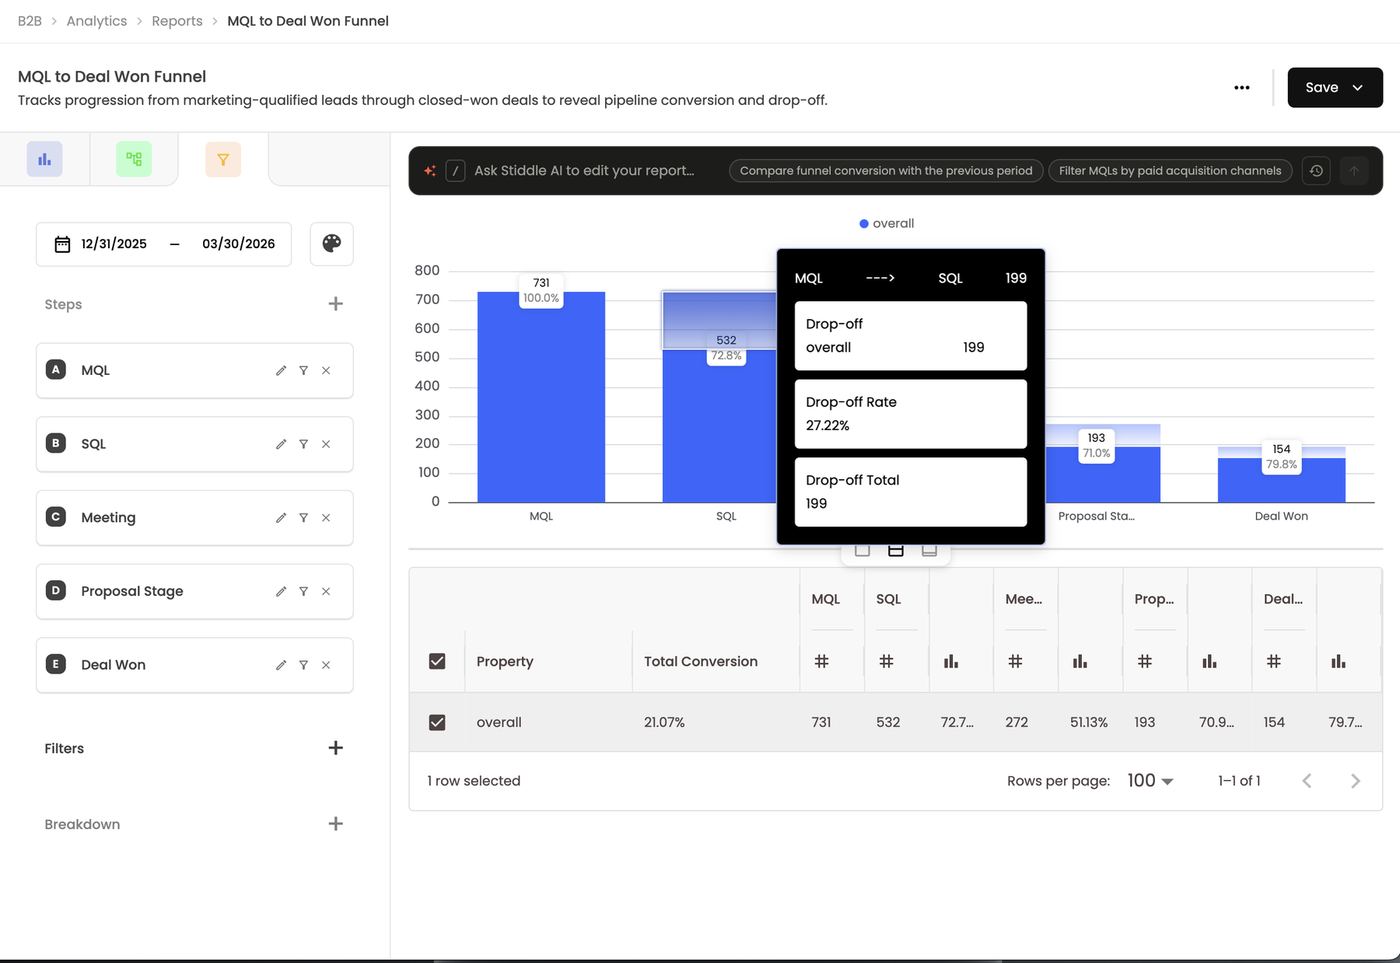The width and height of the screenshot is (1400, 963).
Task: Filter the Meeting step
Action: [x=303, y=518]
